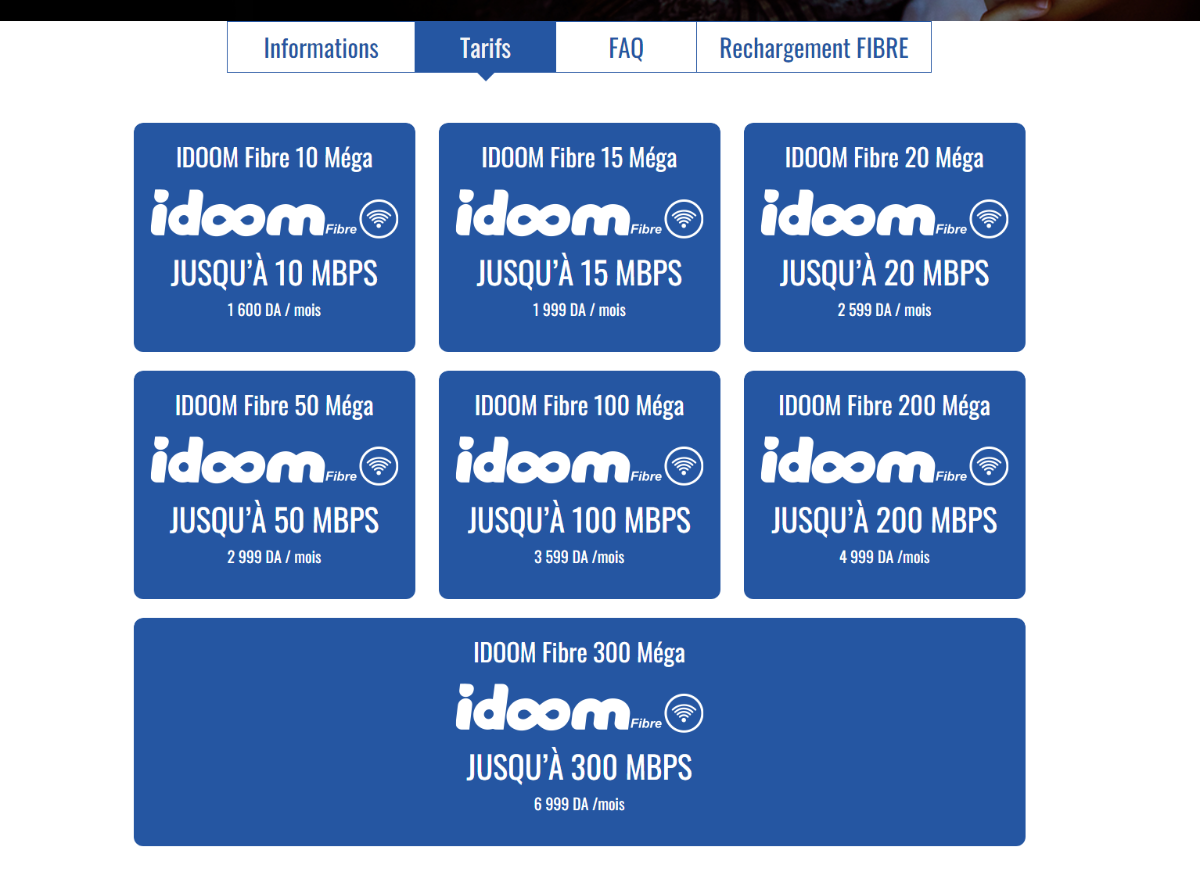Image resolution: width=1200 pixels, height=872 pixels.
Task: Click the Wi-Fi icon in Fibre 200 Méga card
Action: tap(989, 466)
